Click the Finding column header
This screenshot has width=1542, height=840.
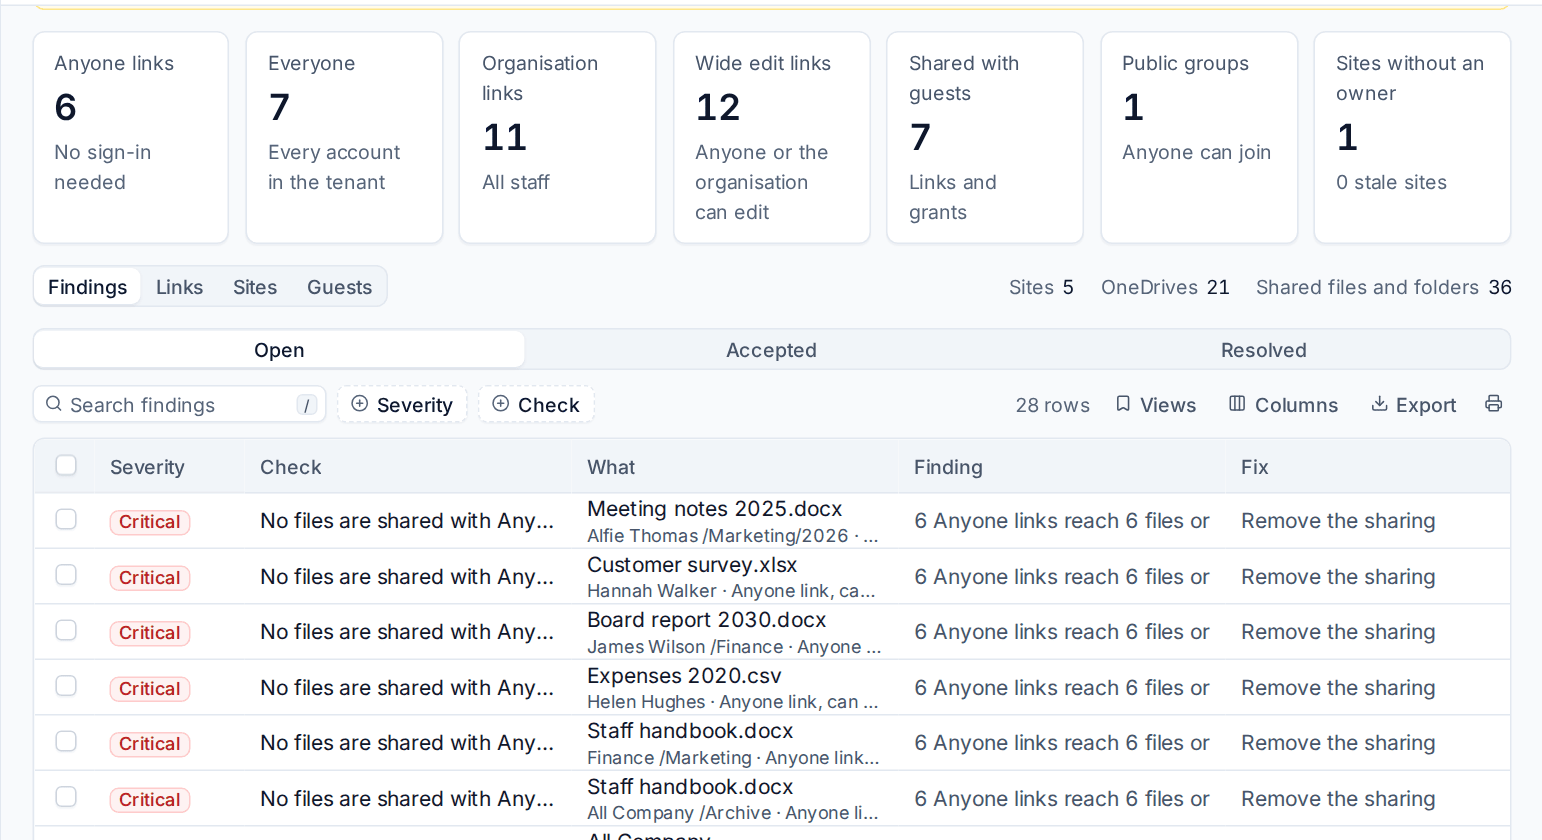click(948, 467)
